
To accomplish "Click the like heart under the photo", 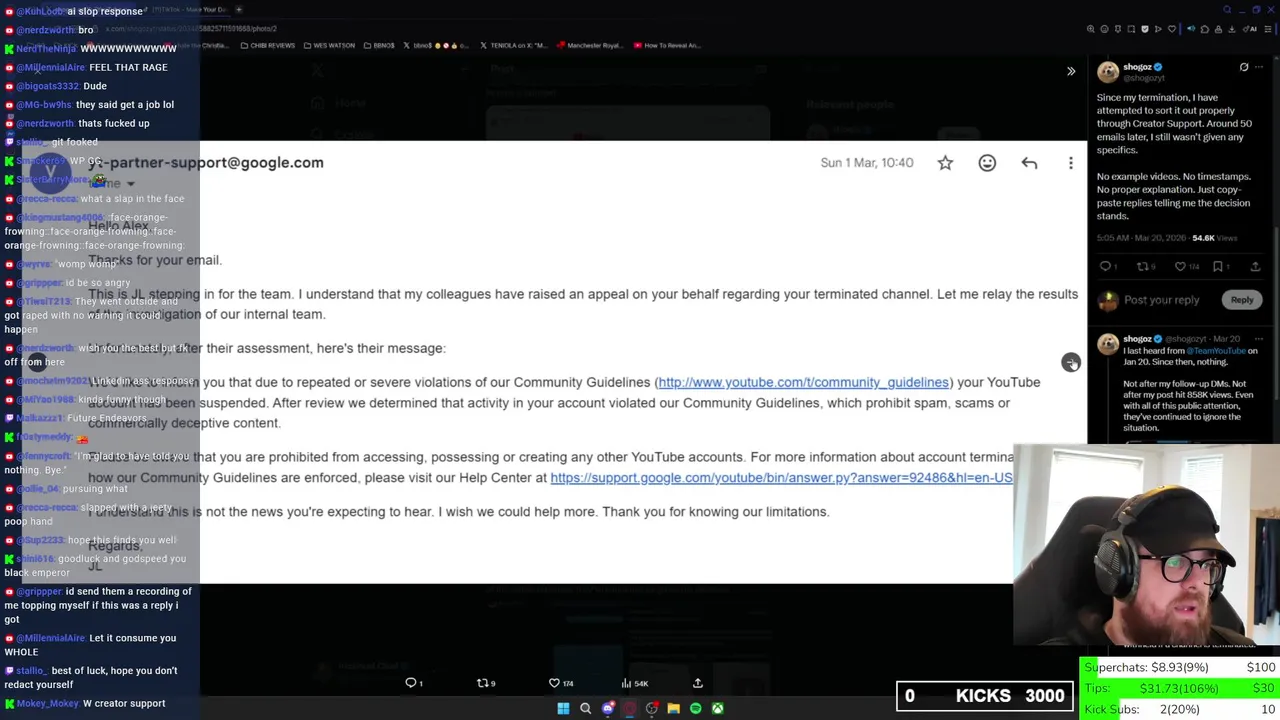I will click(x=560, y=683).
